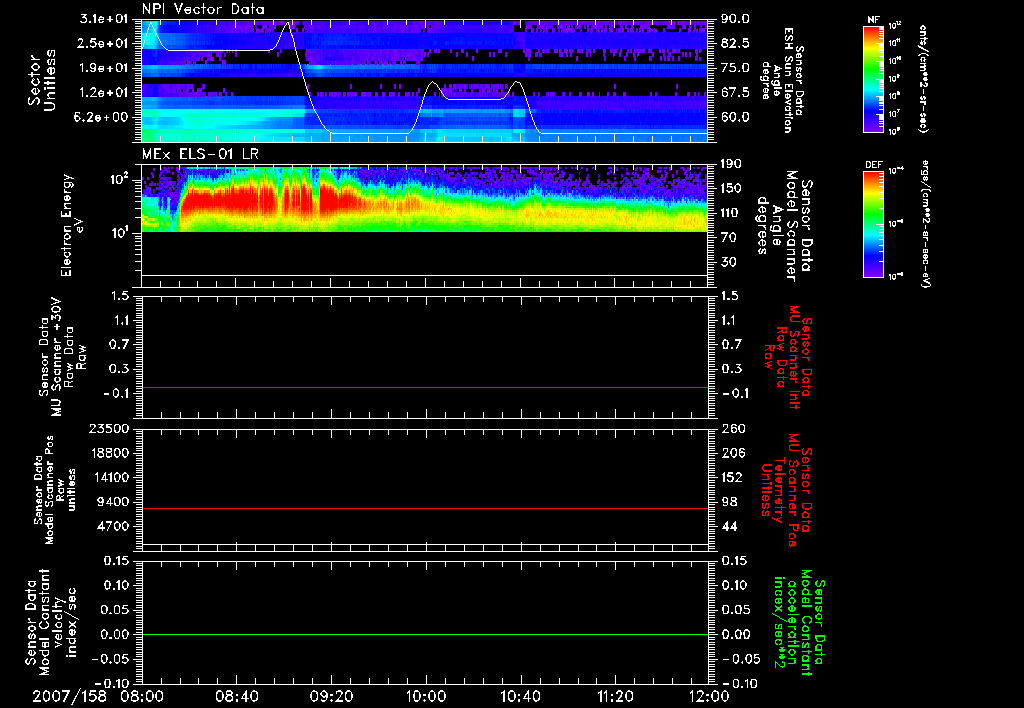Click the "MU Scanner +30V Raw Data" axis label
This screenshot has height=708, width=1024.
point(63,357)
